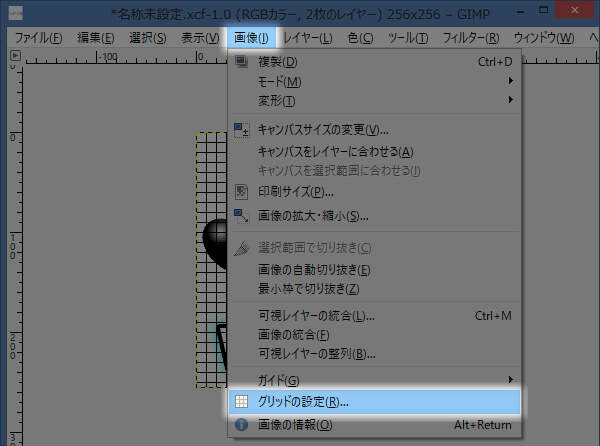Click the print size (印刷サイズ) icon
This screenshot has height=446, width=600.
click(241, 192)
